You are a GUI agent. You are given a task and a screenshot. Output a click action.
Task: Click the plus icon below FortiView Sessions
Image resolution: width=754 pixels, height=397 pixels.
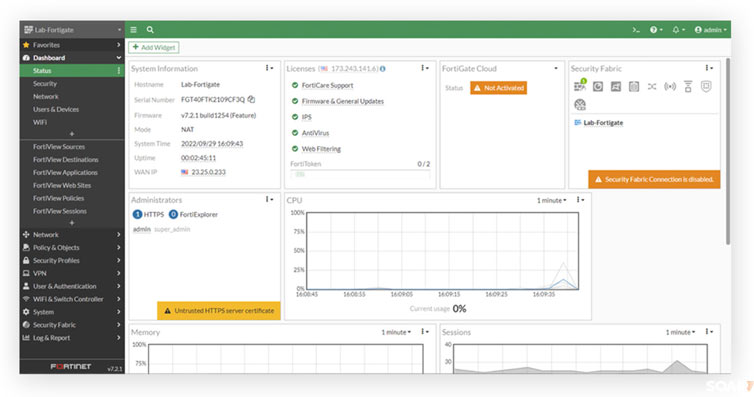pos(72,223)
